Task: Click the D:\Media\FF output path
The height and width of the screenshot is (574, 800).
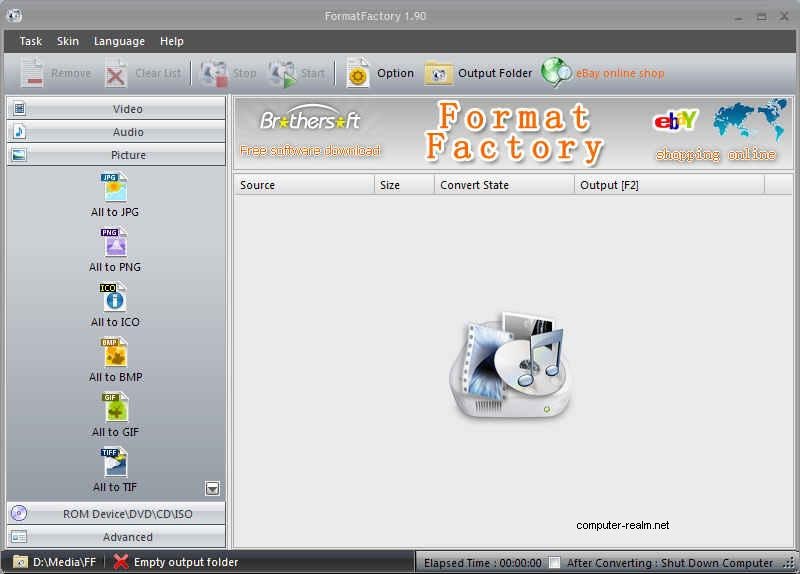Action: [x=64, y=562]
